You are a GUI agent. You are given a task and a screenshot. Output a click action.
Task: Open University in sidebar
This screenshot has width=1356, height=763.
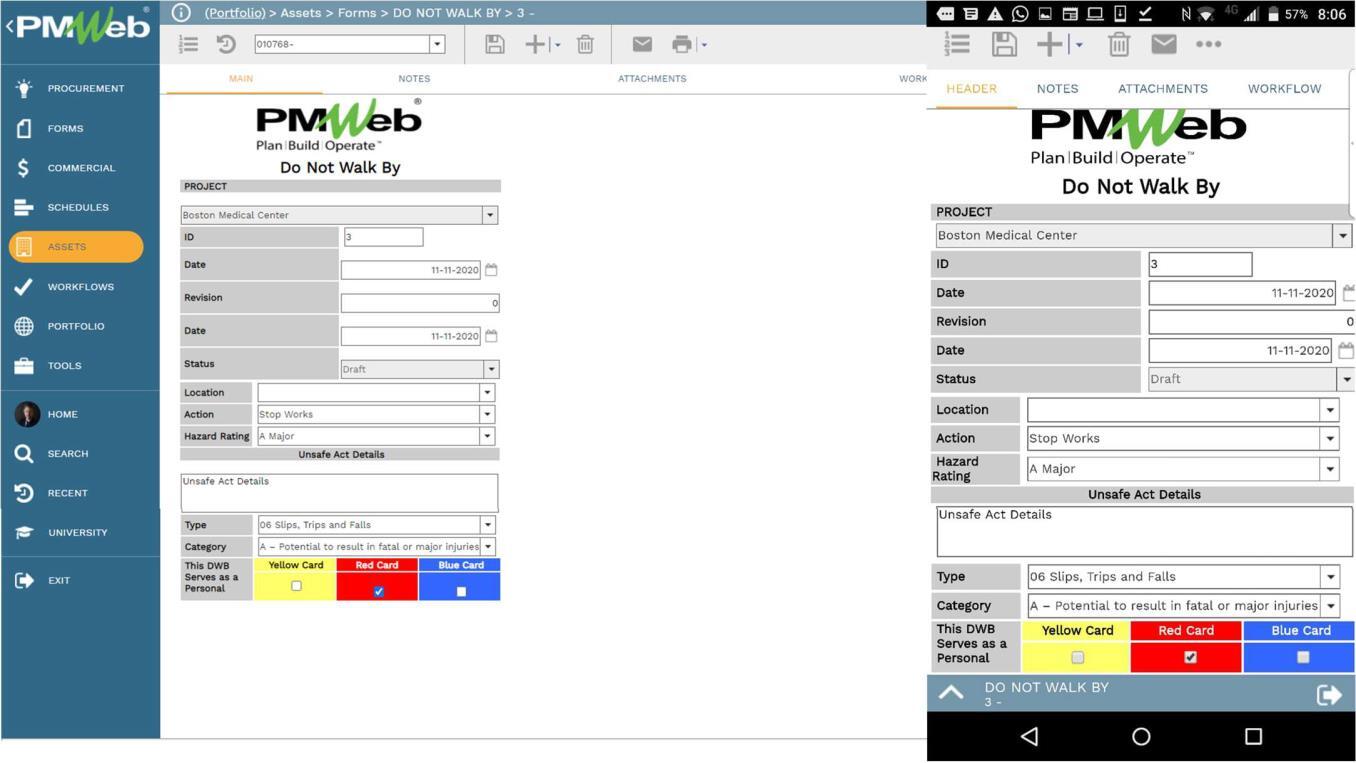[x=62, y=532]
